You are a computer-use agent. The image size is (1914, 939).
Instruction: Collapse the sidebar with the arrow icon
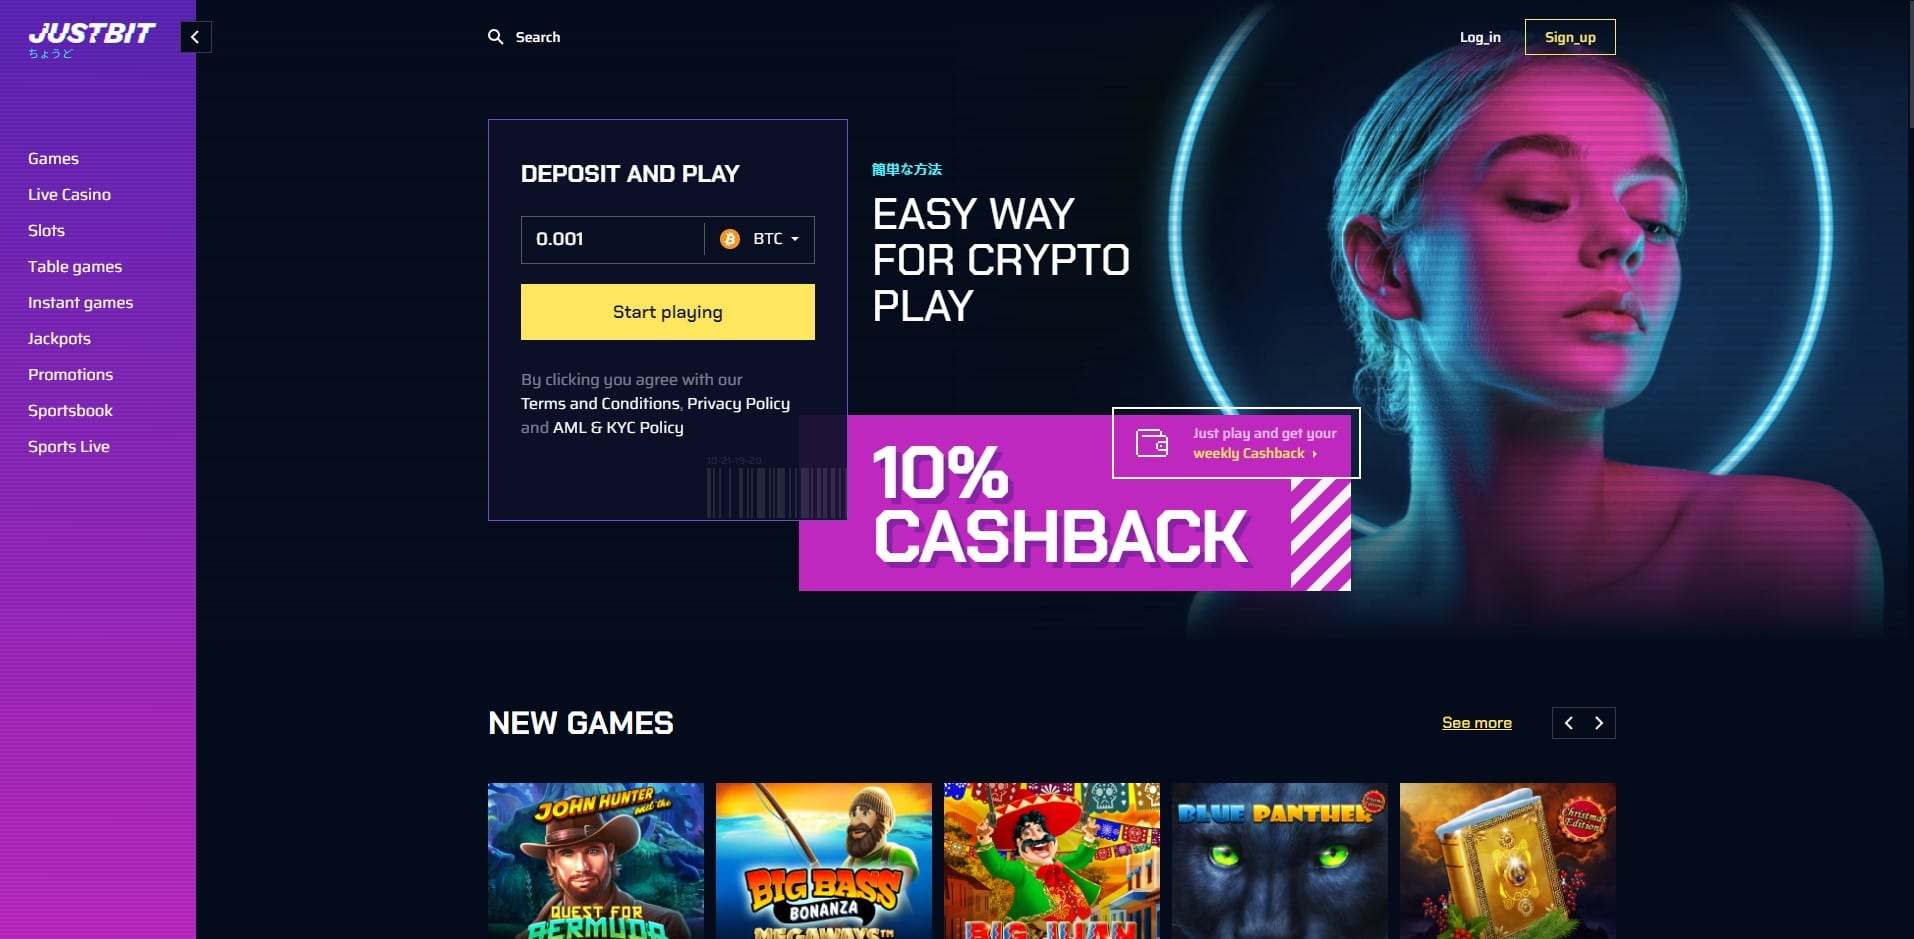(x=196, y=37)
